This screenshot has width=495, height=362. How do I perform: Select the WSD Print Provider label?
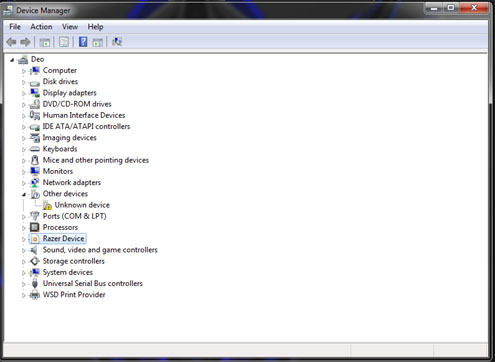pyautogui.click(x=74, y=295)
